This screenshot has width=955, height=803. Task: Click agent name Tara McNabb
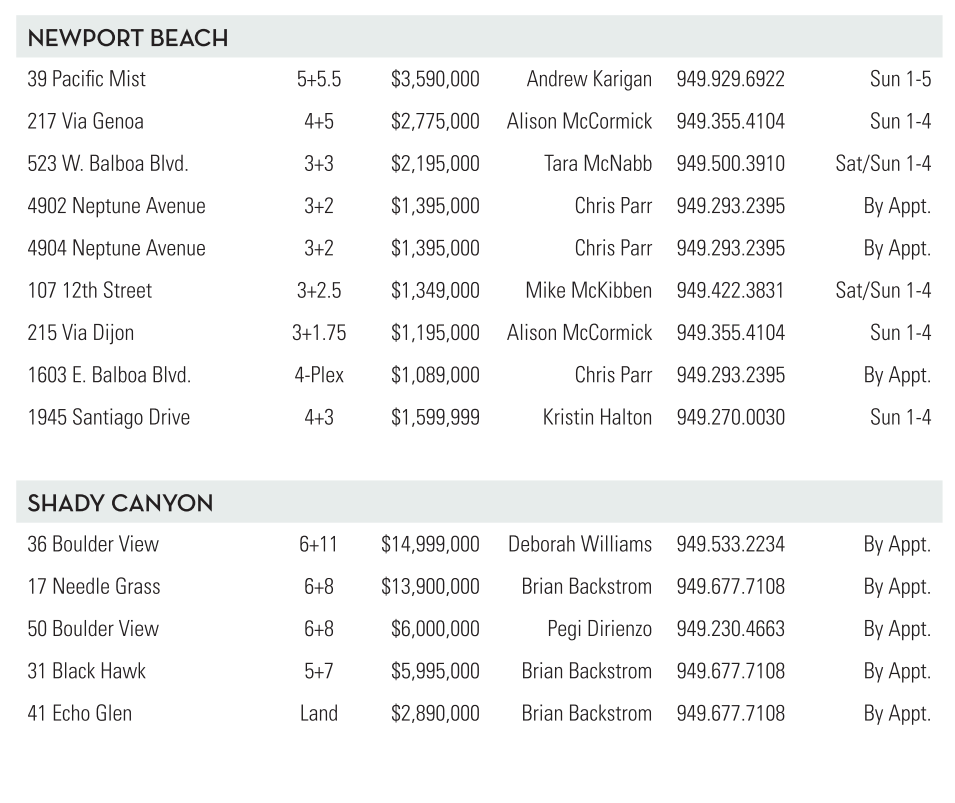[597, 164]
